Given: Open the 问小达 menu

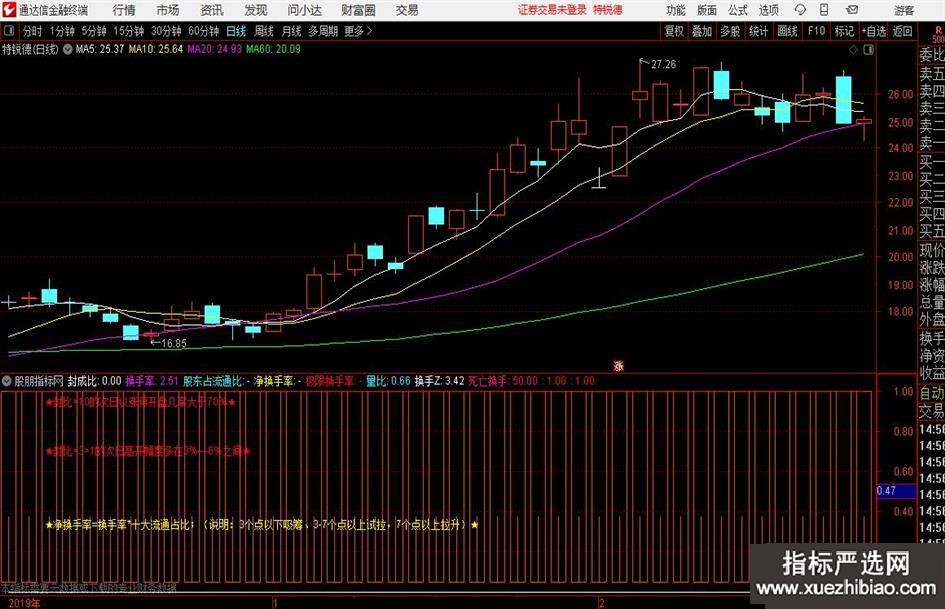Looking at the screenshot, I should click(x=304, y=10).
